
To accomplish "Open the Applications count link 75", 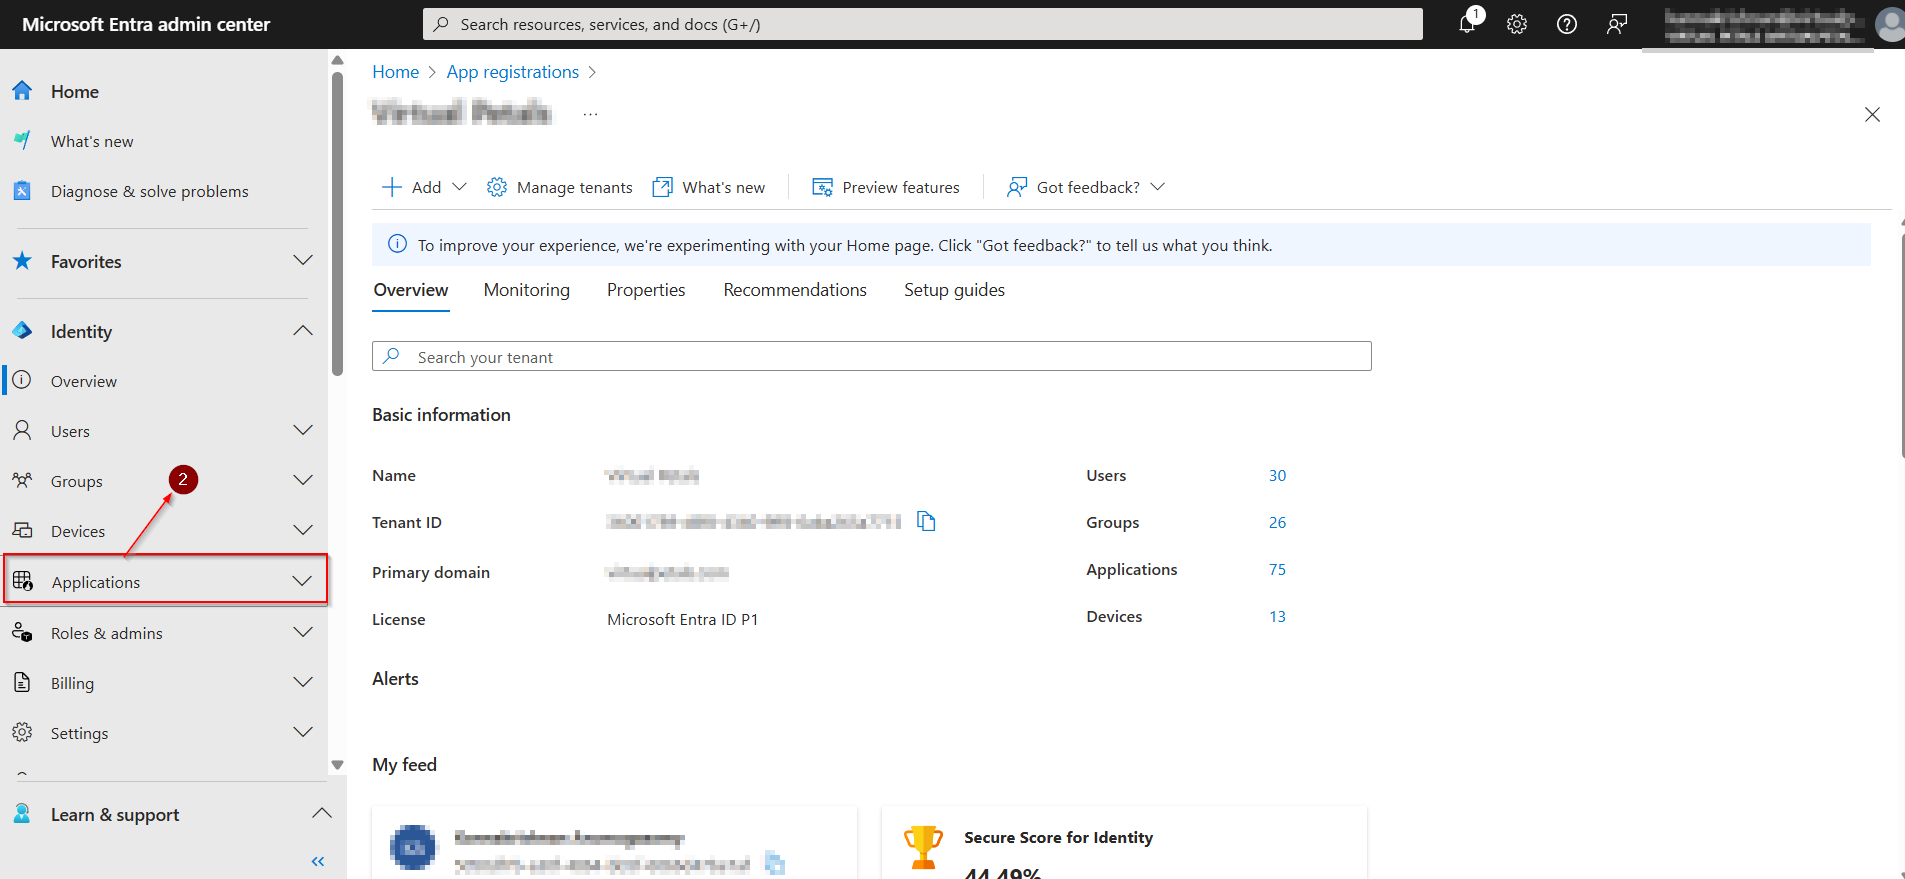I will pos(1277,570).
